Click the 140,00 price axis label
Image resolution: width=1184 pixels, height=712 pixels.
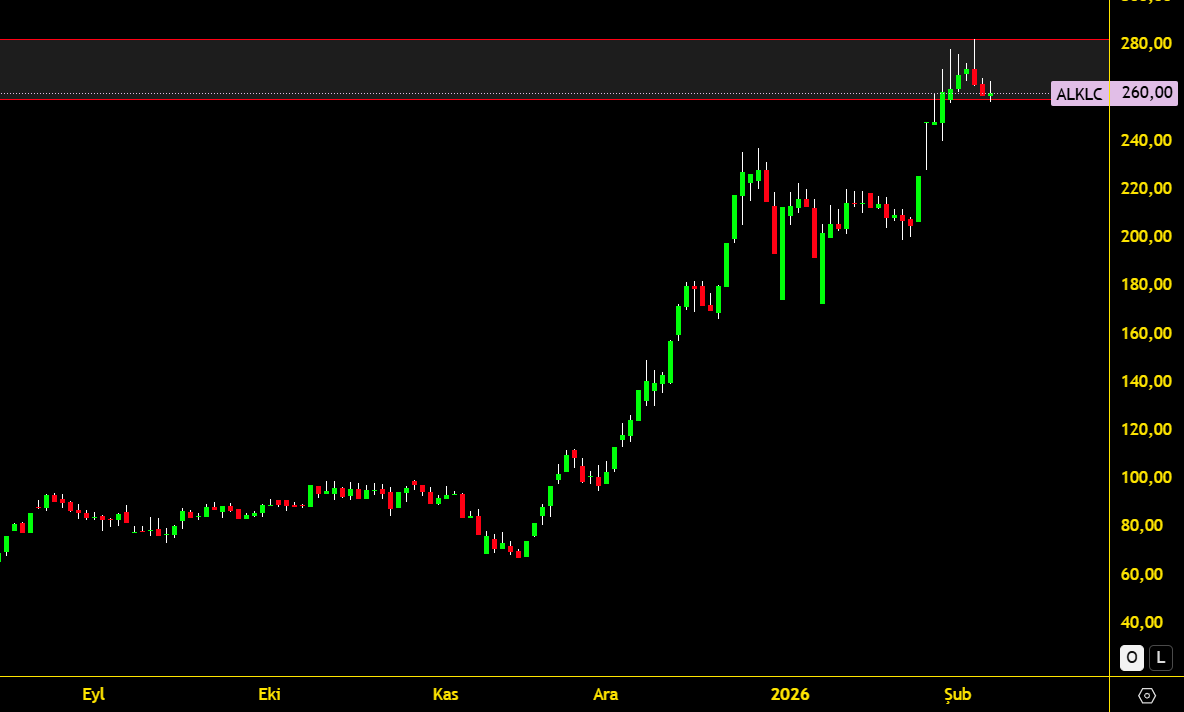point(1146,381)
